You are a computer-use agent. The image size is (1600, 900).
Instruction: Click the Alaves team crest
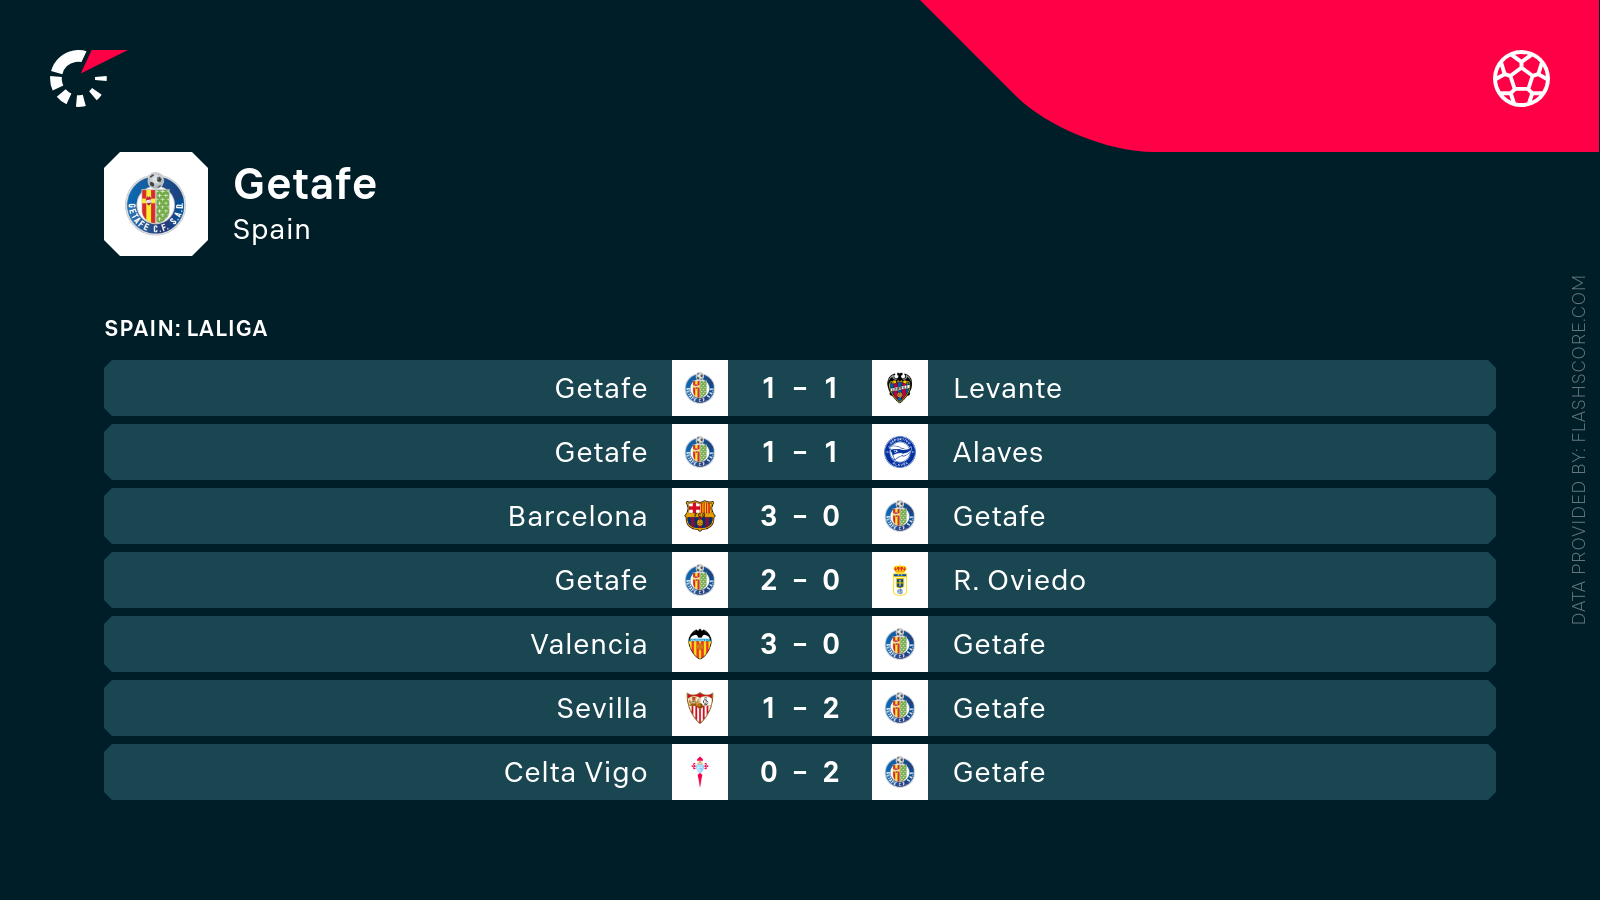(x=900, y=452)
